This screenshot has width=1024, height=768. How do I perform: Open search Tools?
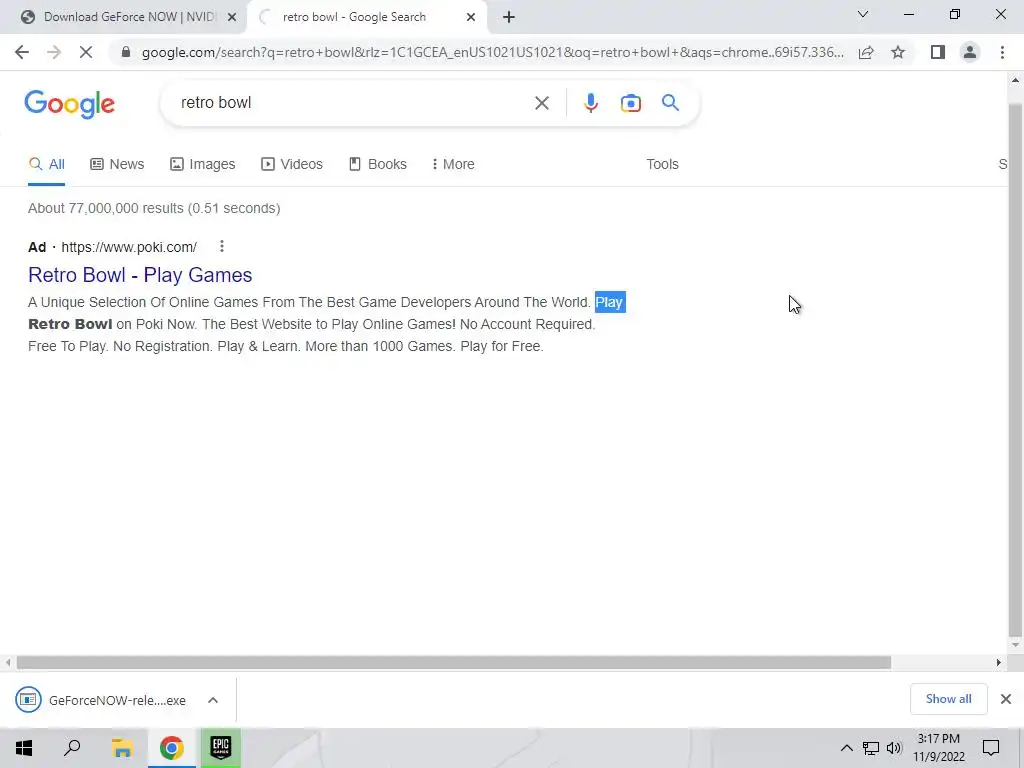(662, 165)
